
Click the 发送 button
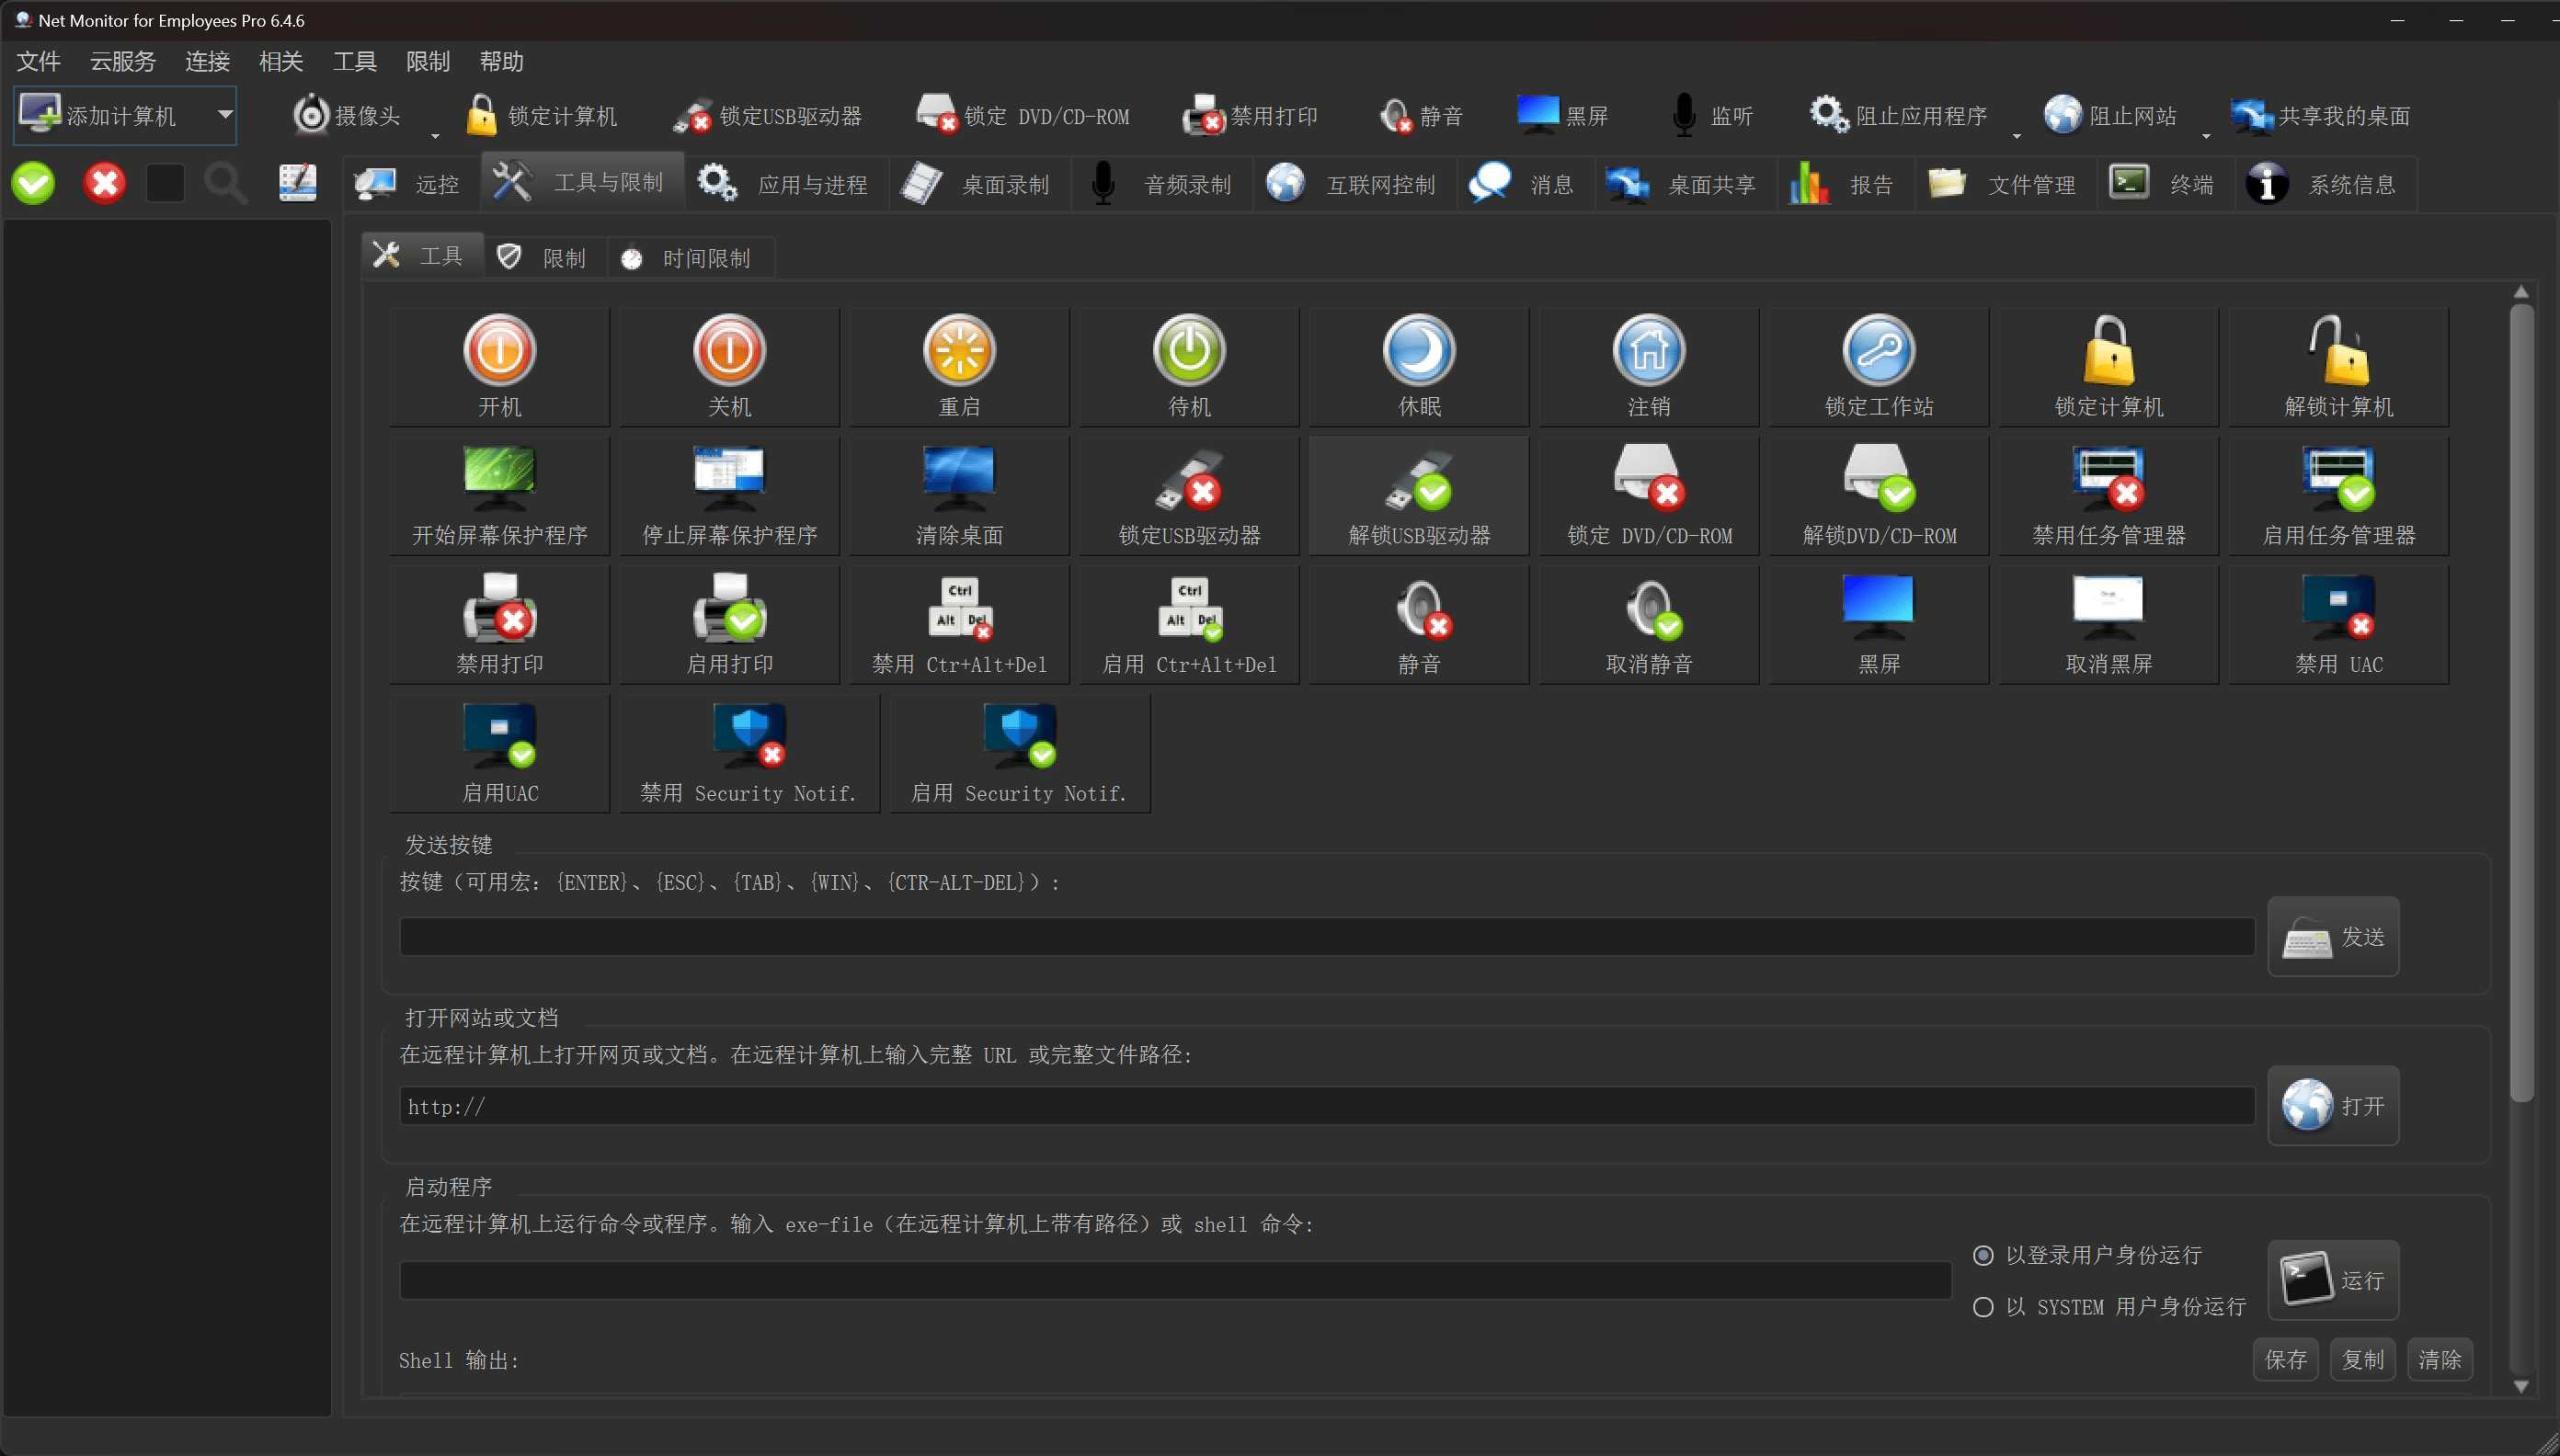pos(2332,936)
